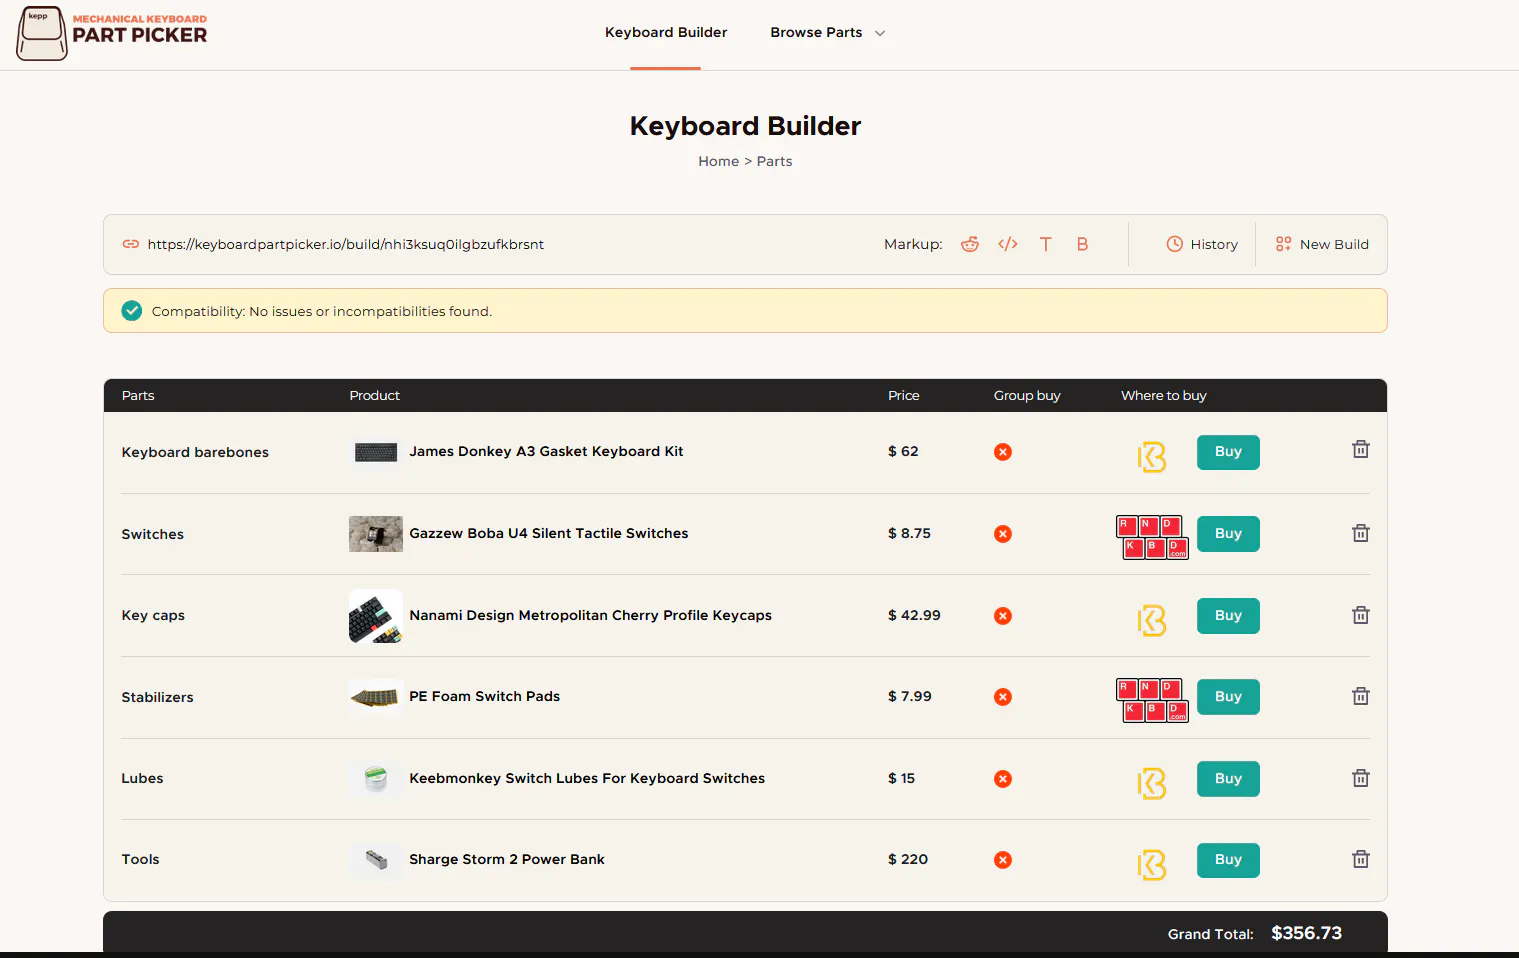This screenshot has width=1519, height=958.
Task: Click vendor logo for Nanami Metropolitan keycaps
Action: click(x=1152, y=620)
